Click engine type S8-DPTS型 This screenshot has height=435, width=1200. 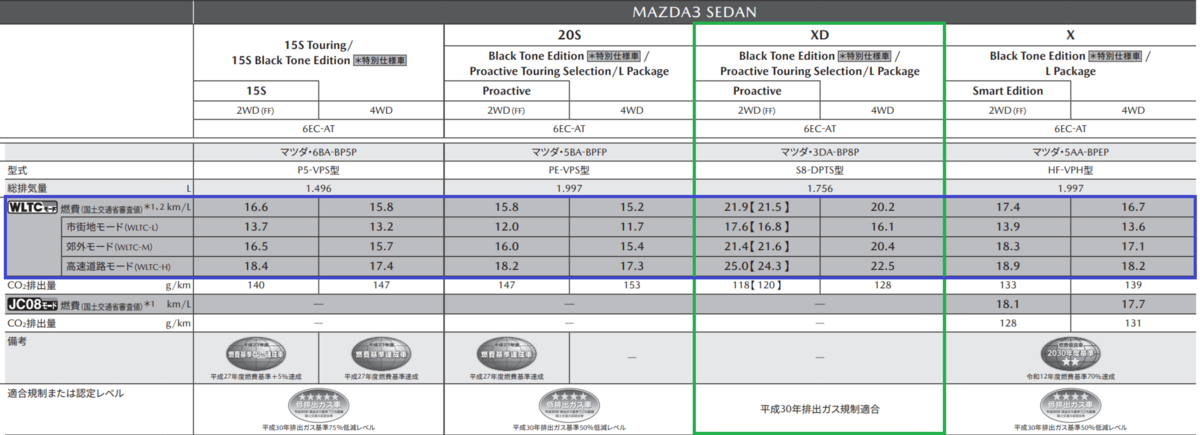(x=819, y=170)
